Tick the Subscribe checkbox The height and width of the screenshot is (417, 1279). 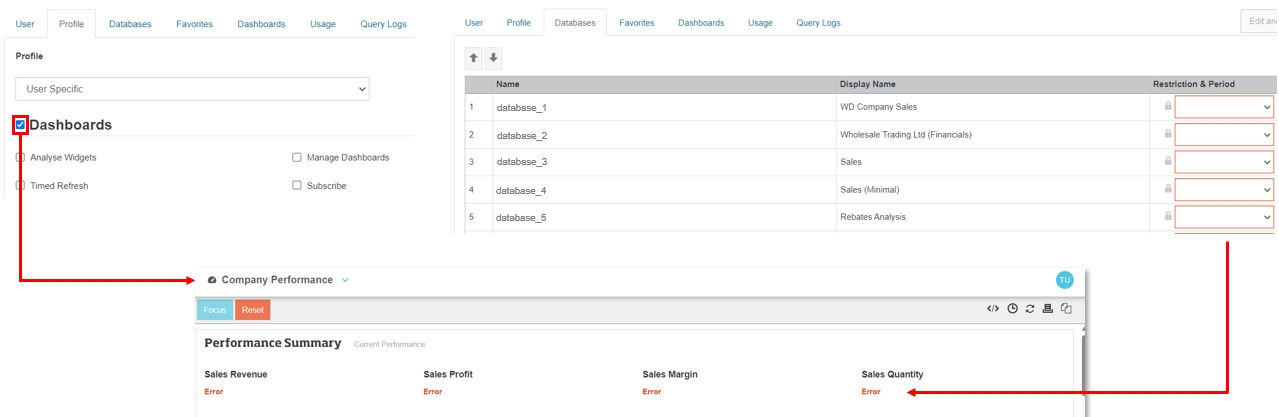tap(297, 185)
